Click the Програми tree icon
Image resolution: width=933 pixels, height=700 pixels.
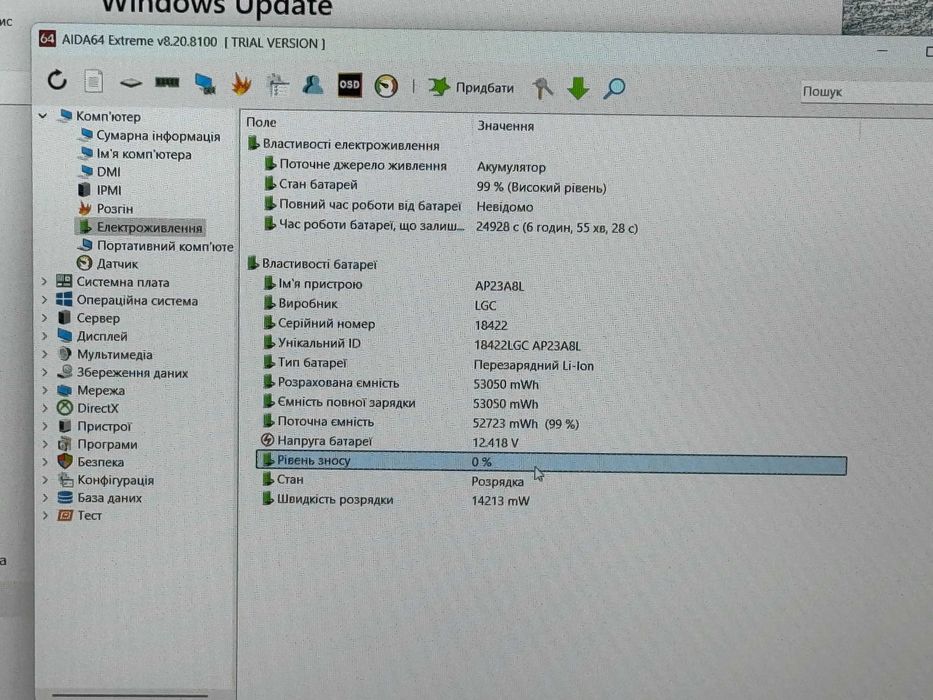point(64,444)
